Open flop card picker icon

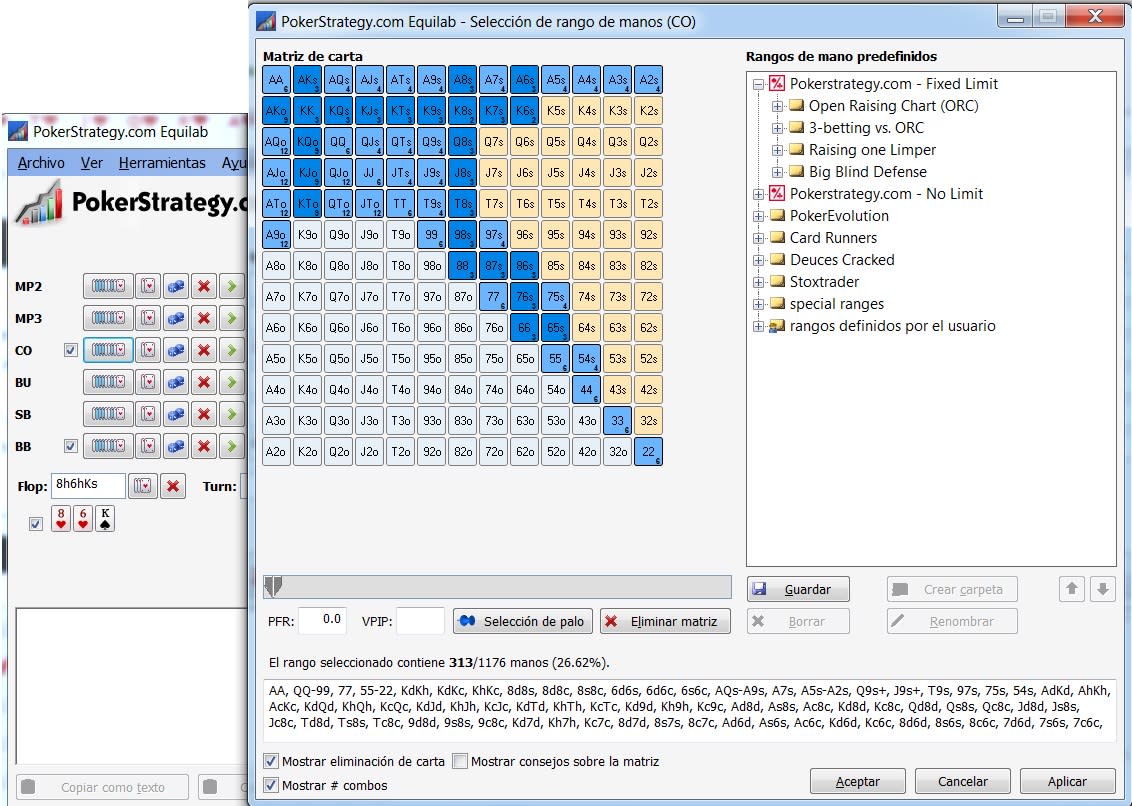tap(143, 486)
